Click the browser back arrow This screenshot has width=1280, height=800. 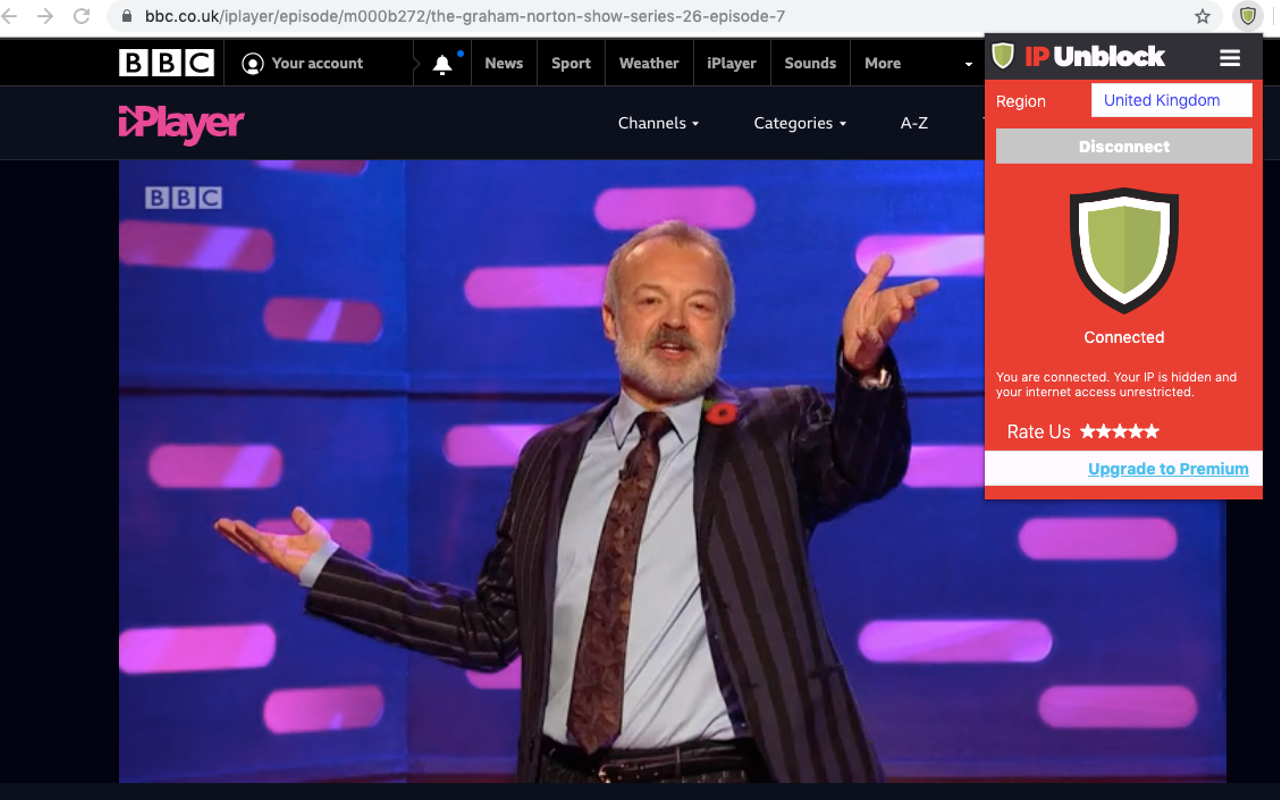pyautogui.click(x=10, y=16)
